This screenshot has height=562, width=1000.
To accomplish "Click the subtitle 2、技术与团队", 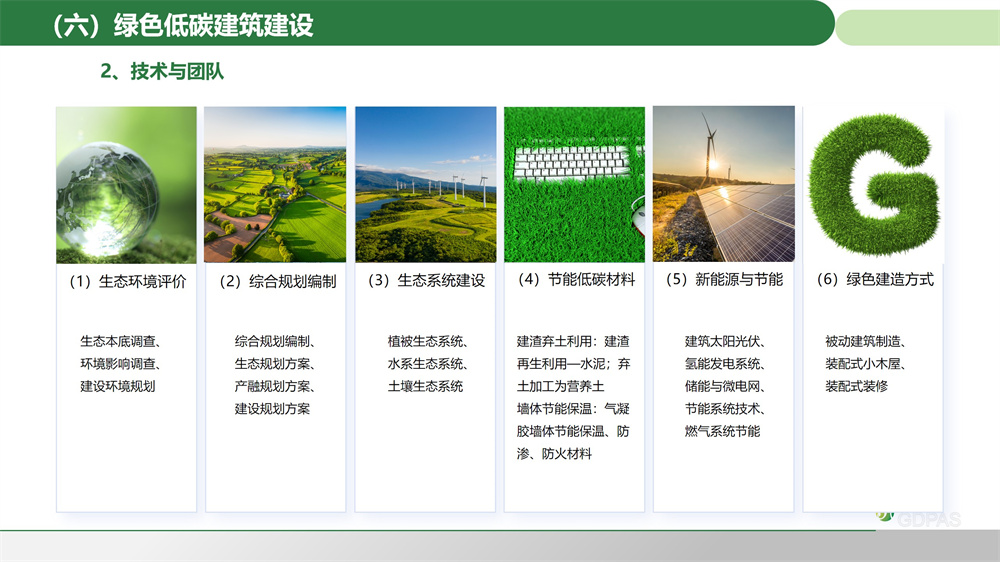I will point(161,71).
